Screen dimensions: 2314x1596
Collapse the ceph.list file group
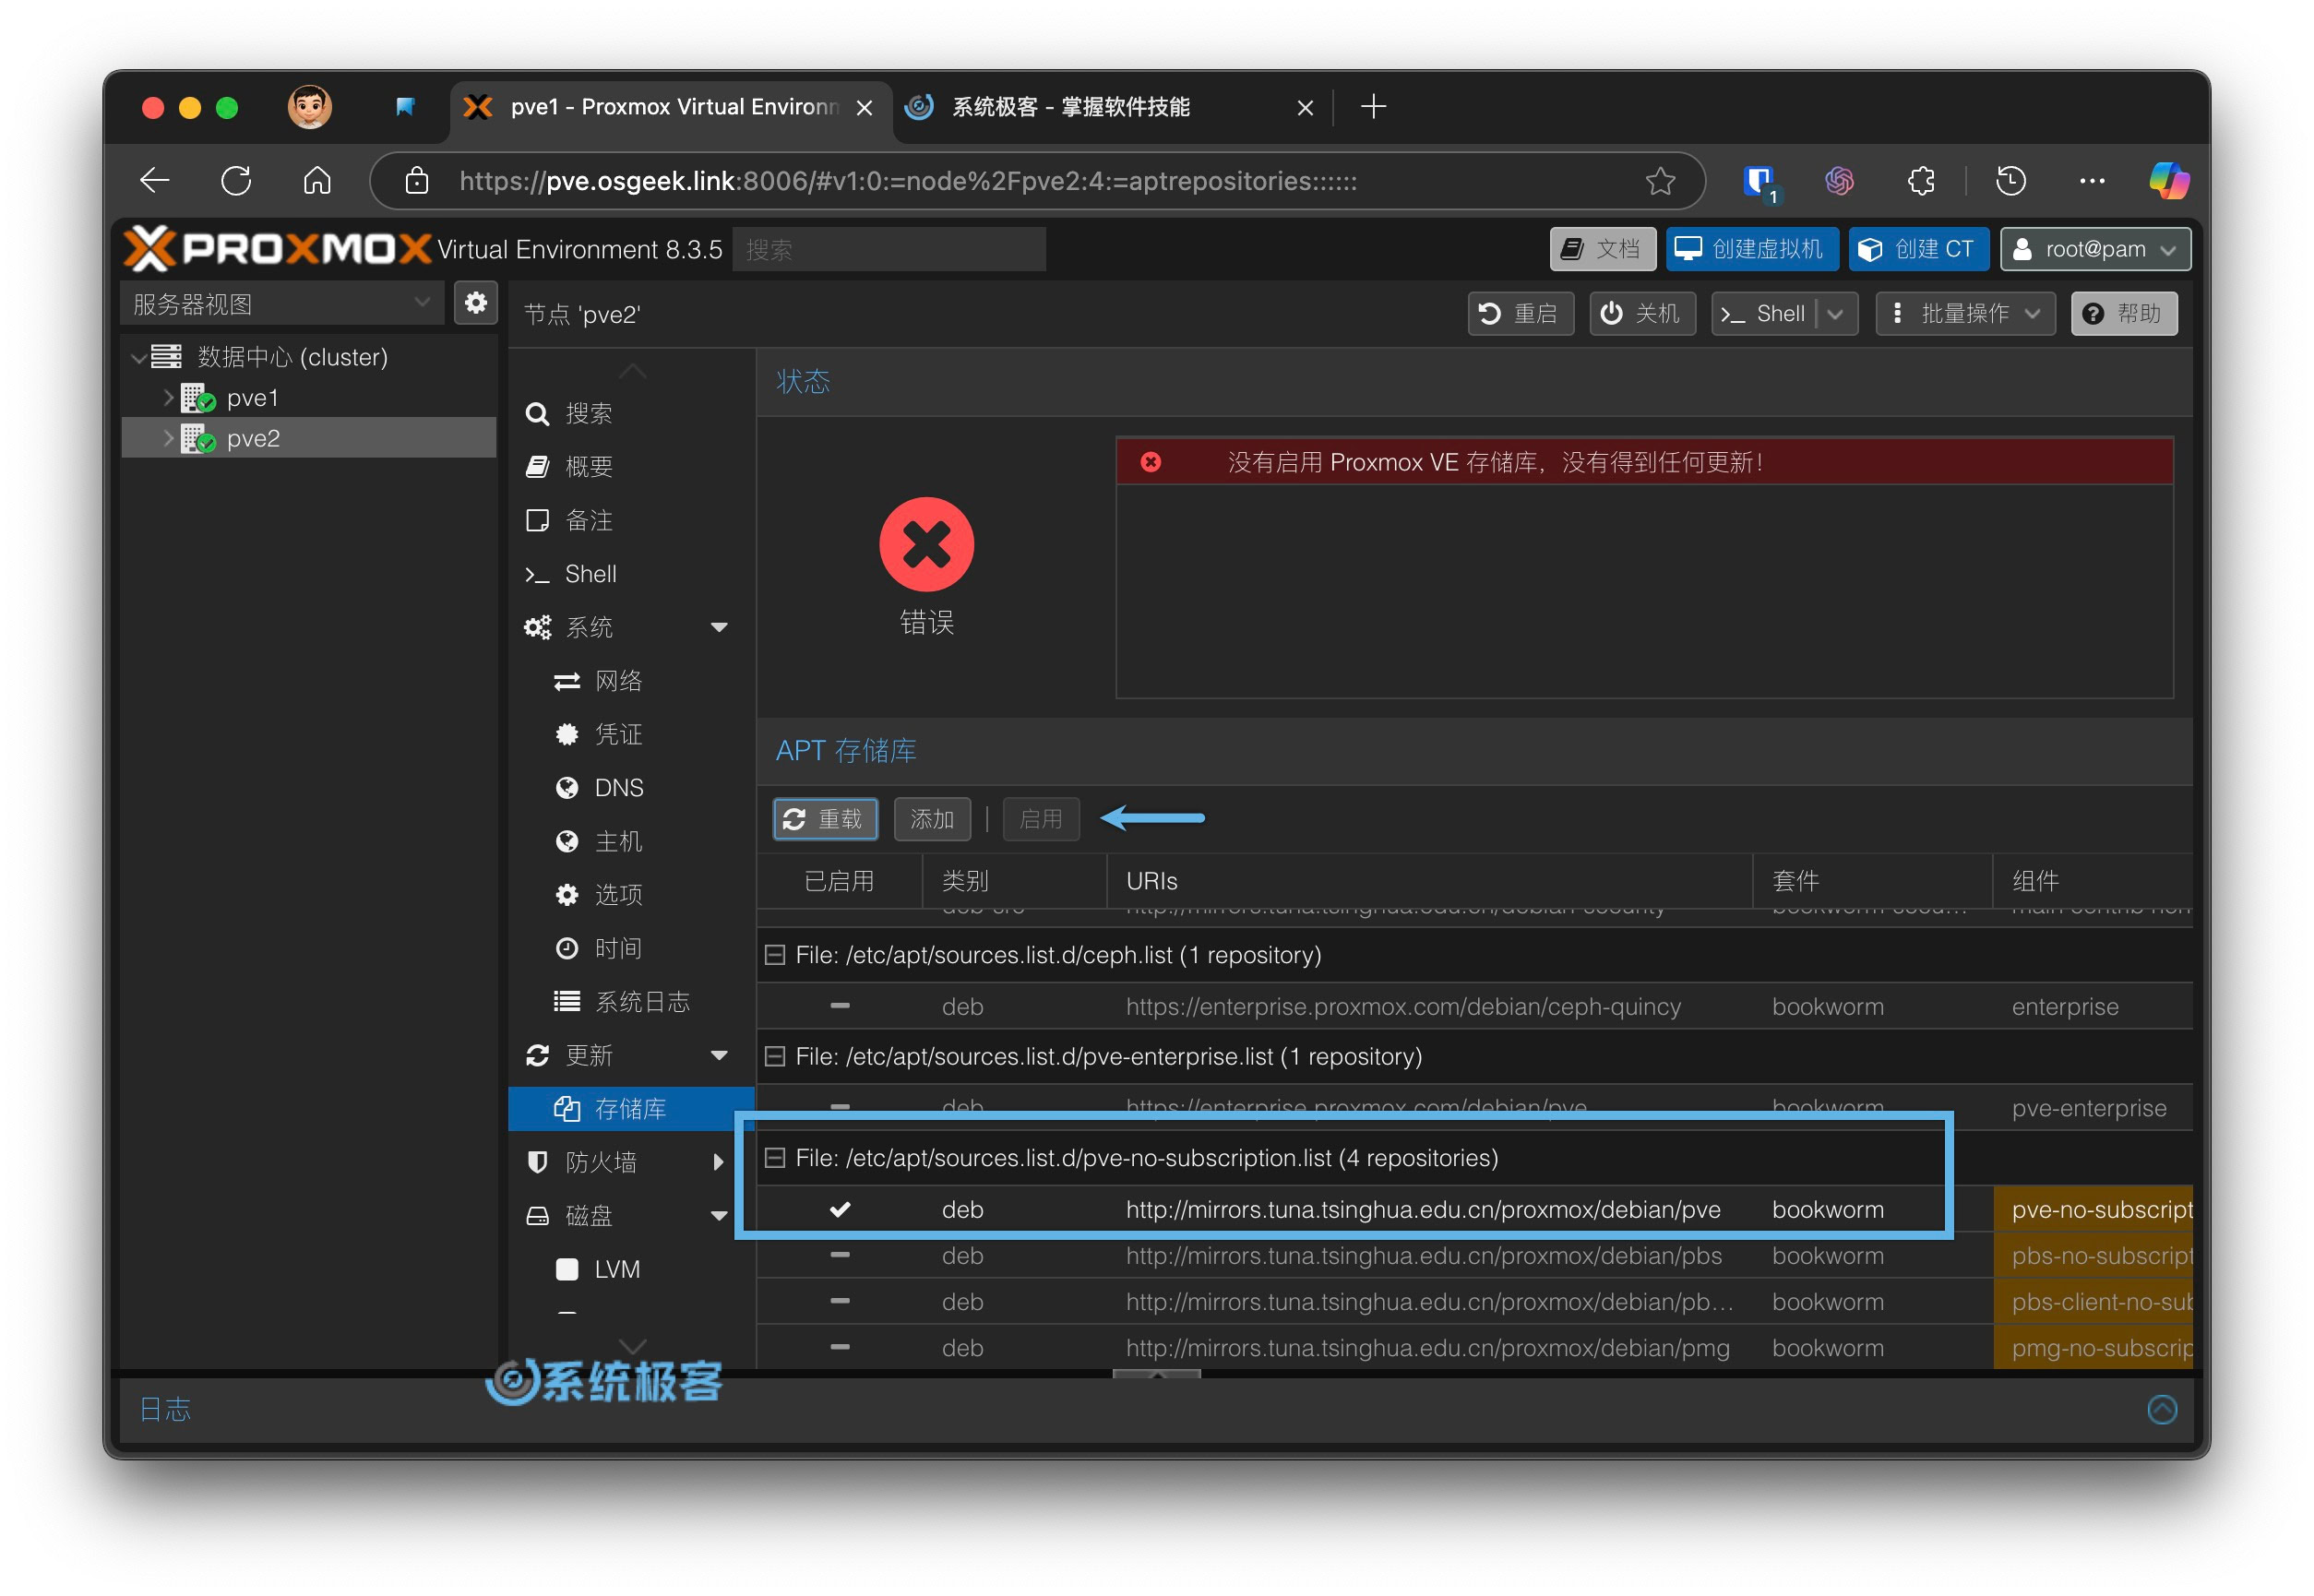pyautogui.click(x=774, y=955)
